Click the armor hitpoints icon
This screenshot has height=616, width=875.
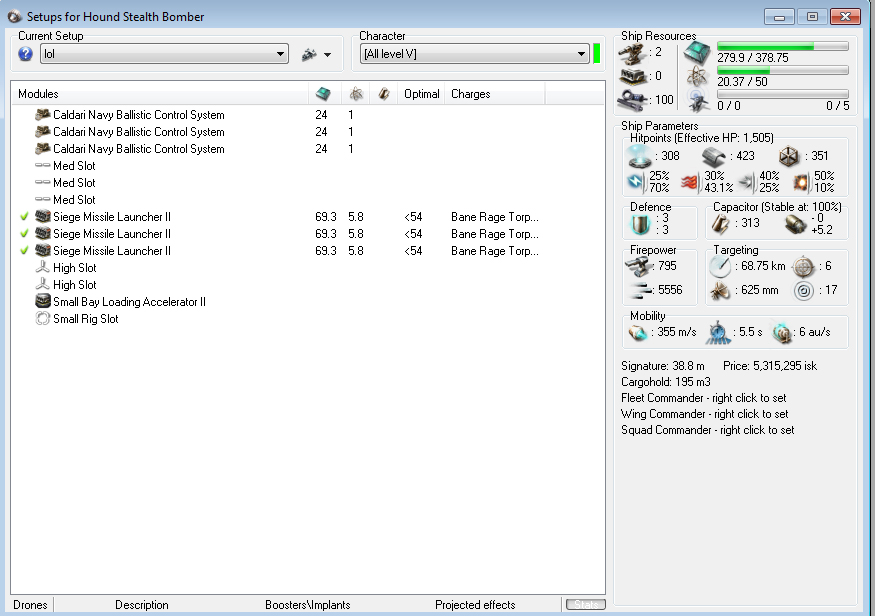[x=713, y=157]
